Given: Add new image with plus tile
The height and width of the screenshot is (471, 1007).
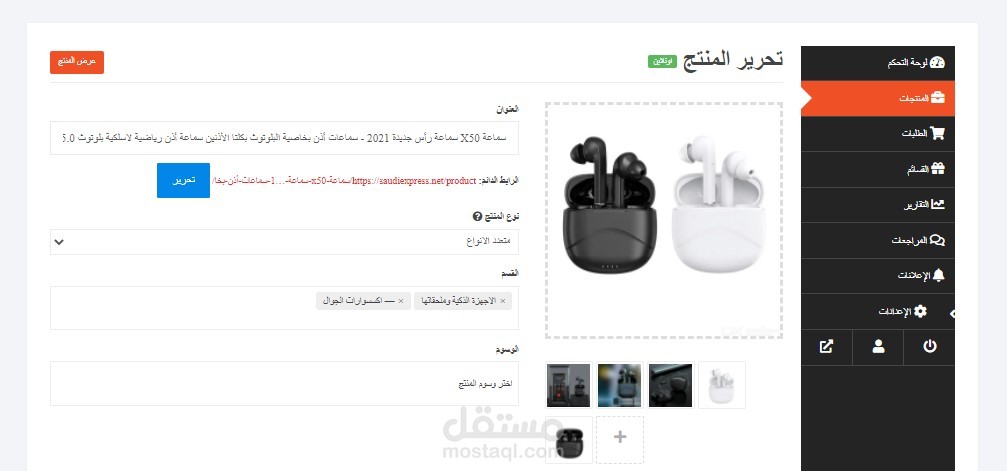Looking at the screenshot, I should (x=620, y=438).
